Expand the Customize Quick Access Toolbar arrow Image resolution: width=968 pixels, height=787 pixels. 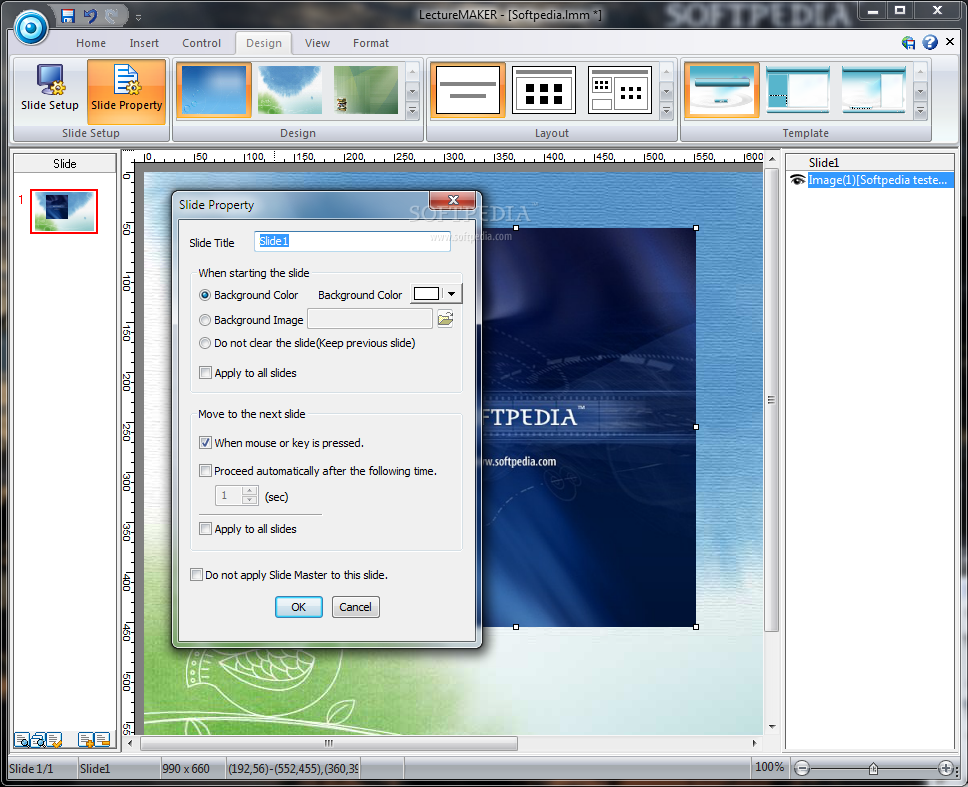138,17
